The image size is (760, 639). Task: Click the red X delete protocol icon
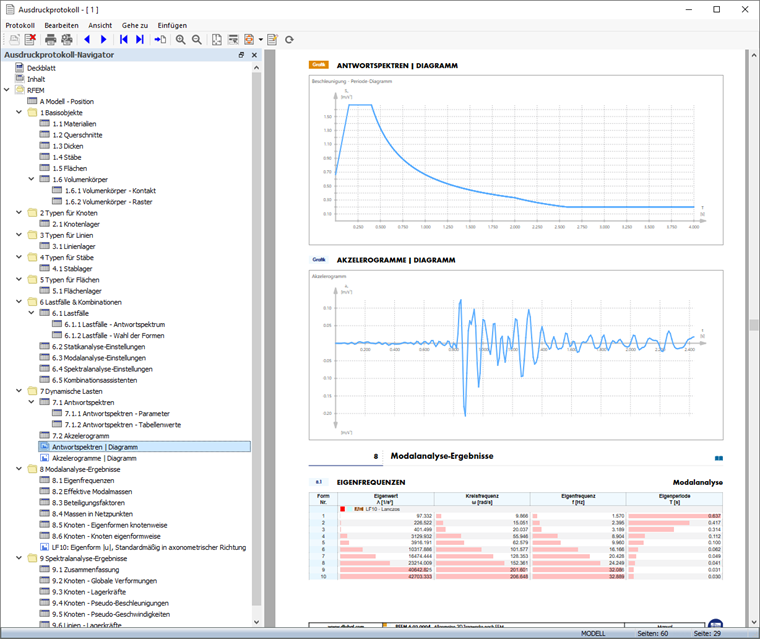coord(30,39)
